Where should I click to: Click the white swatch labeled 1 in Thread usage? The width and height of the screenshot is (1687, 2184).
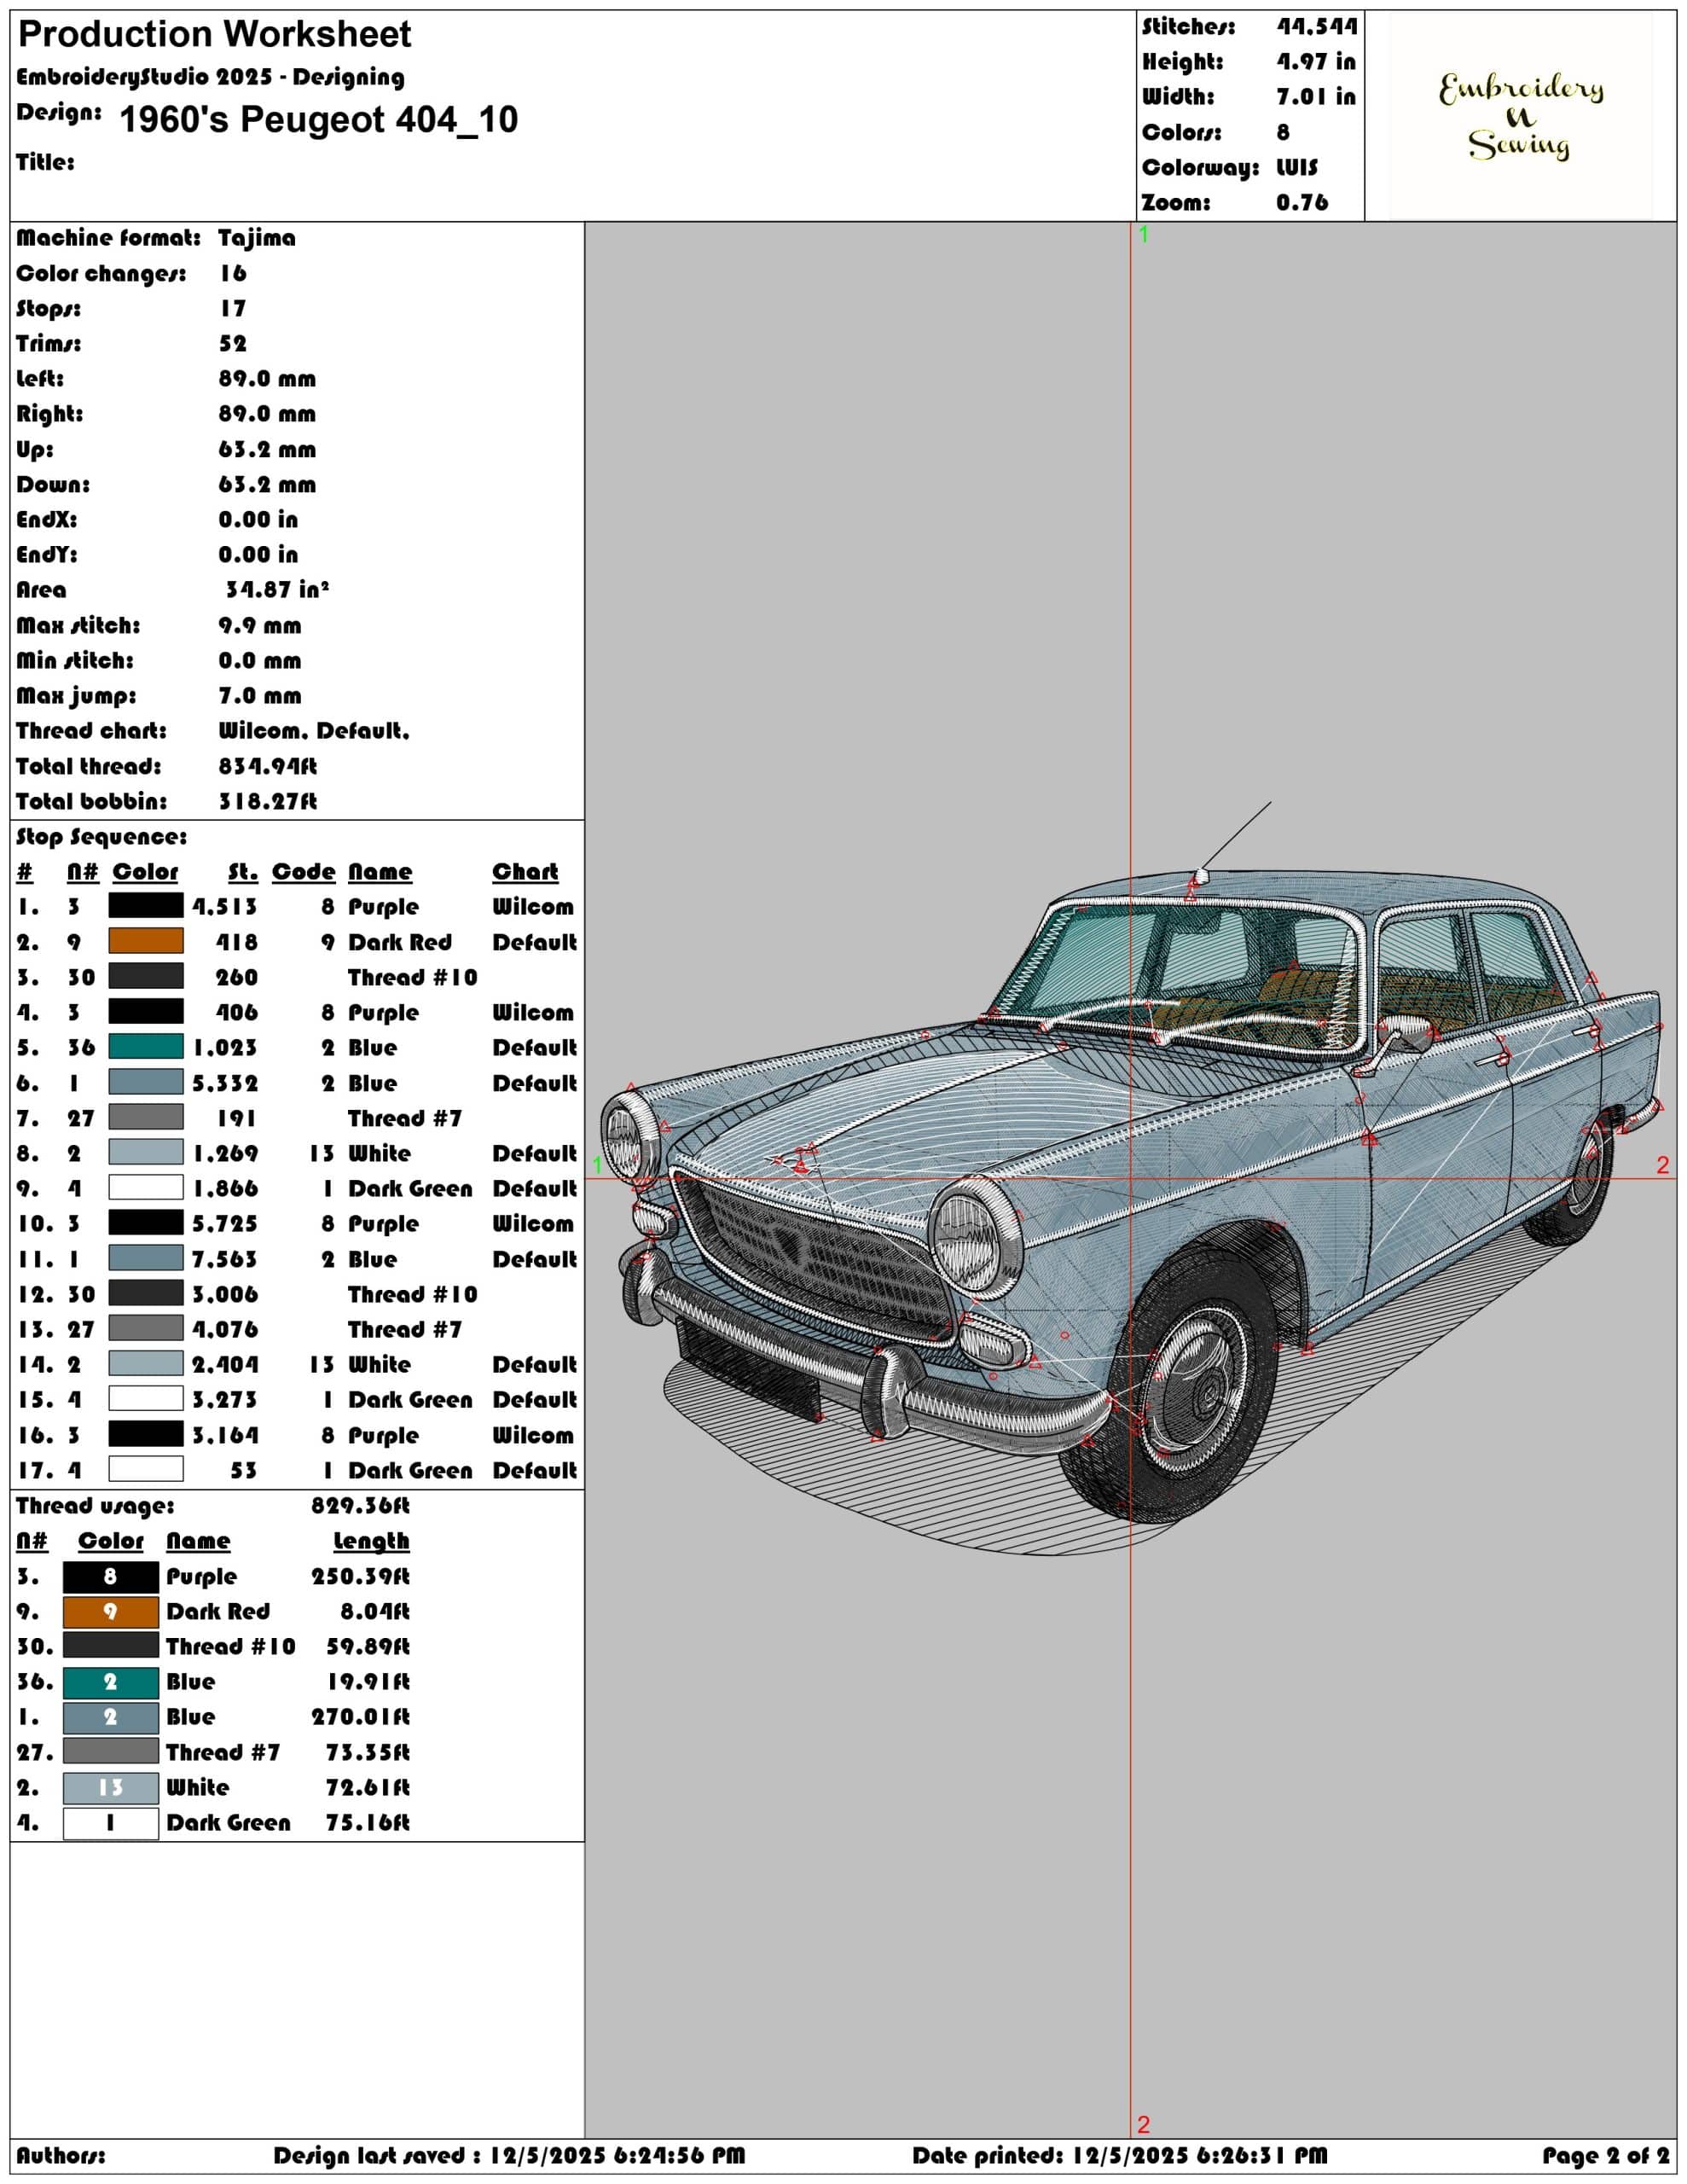111,1823
